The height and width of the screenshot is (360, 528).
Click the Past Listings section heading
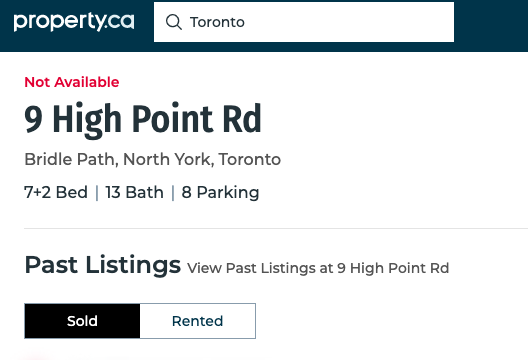(x=103, y=265)
